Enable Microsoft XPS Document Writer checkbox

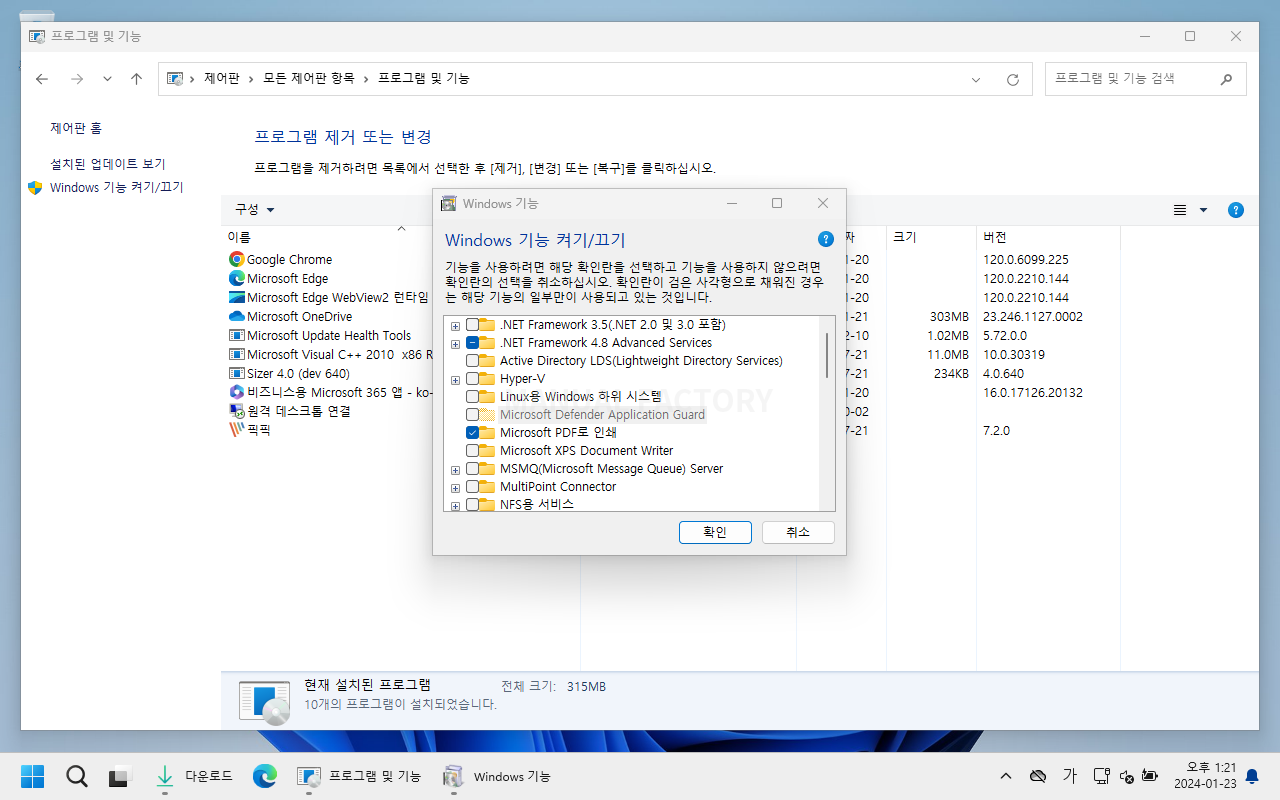point(472,451)
